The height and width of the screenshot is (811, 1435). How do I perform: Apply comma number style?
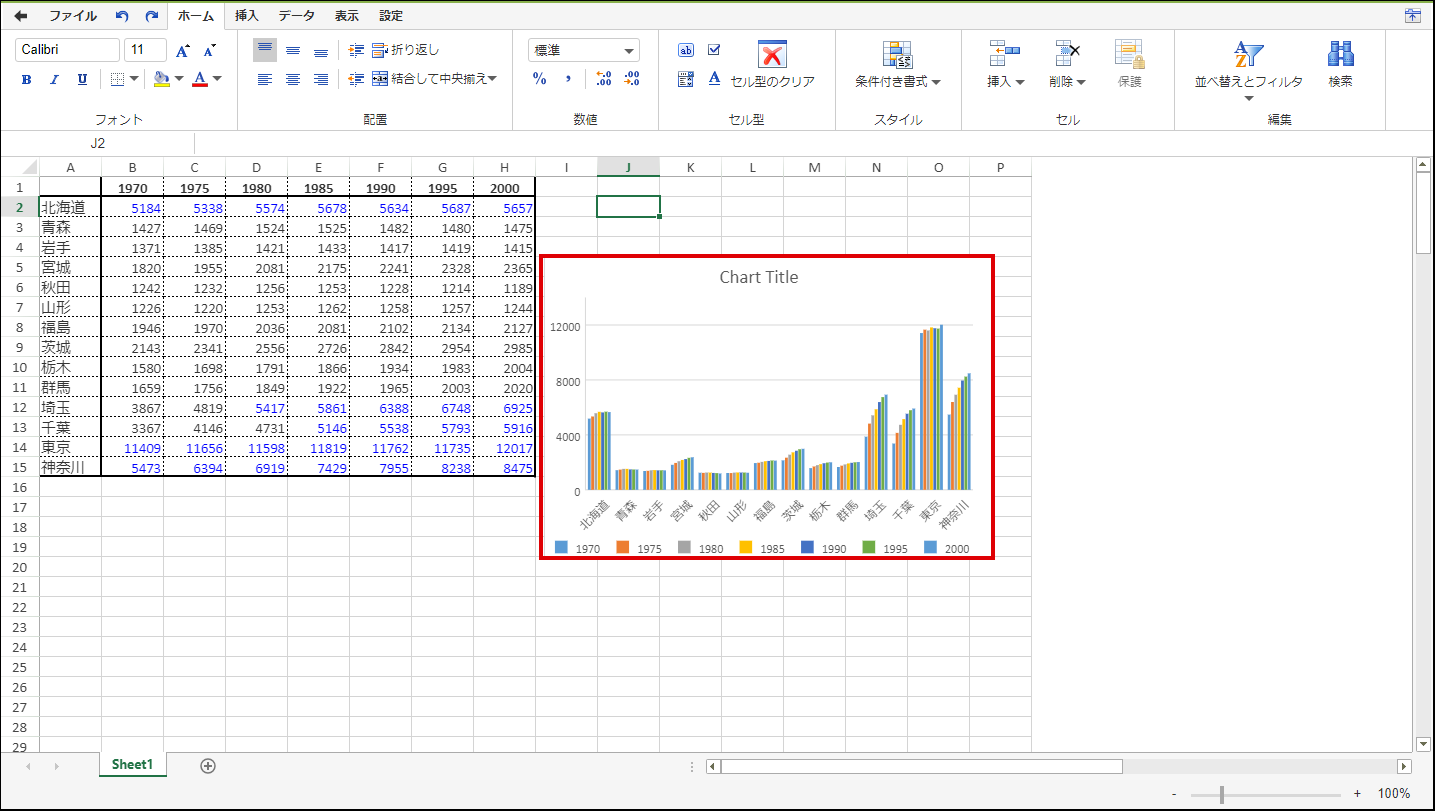pos(568,79)
